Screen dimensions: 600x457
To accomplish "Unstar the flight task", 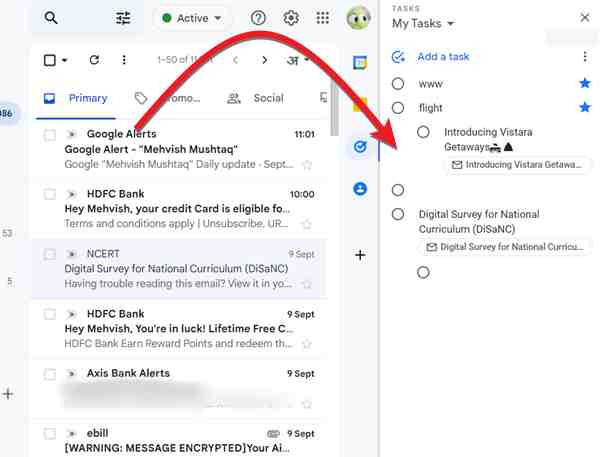I will [x=585, y=107].
